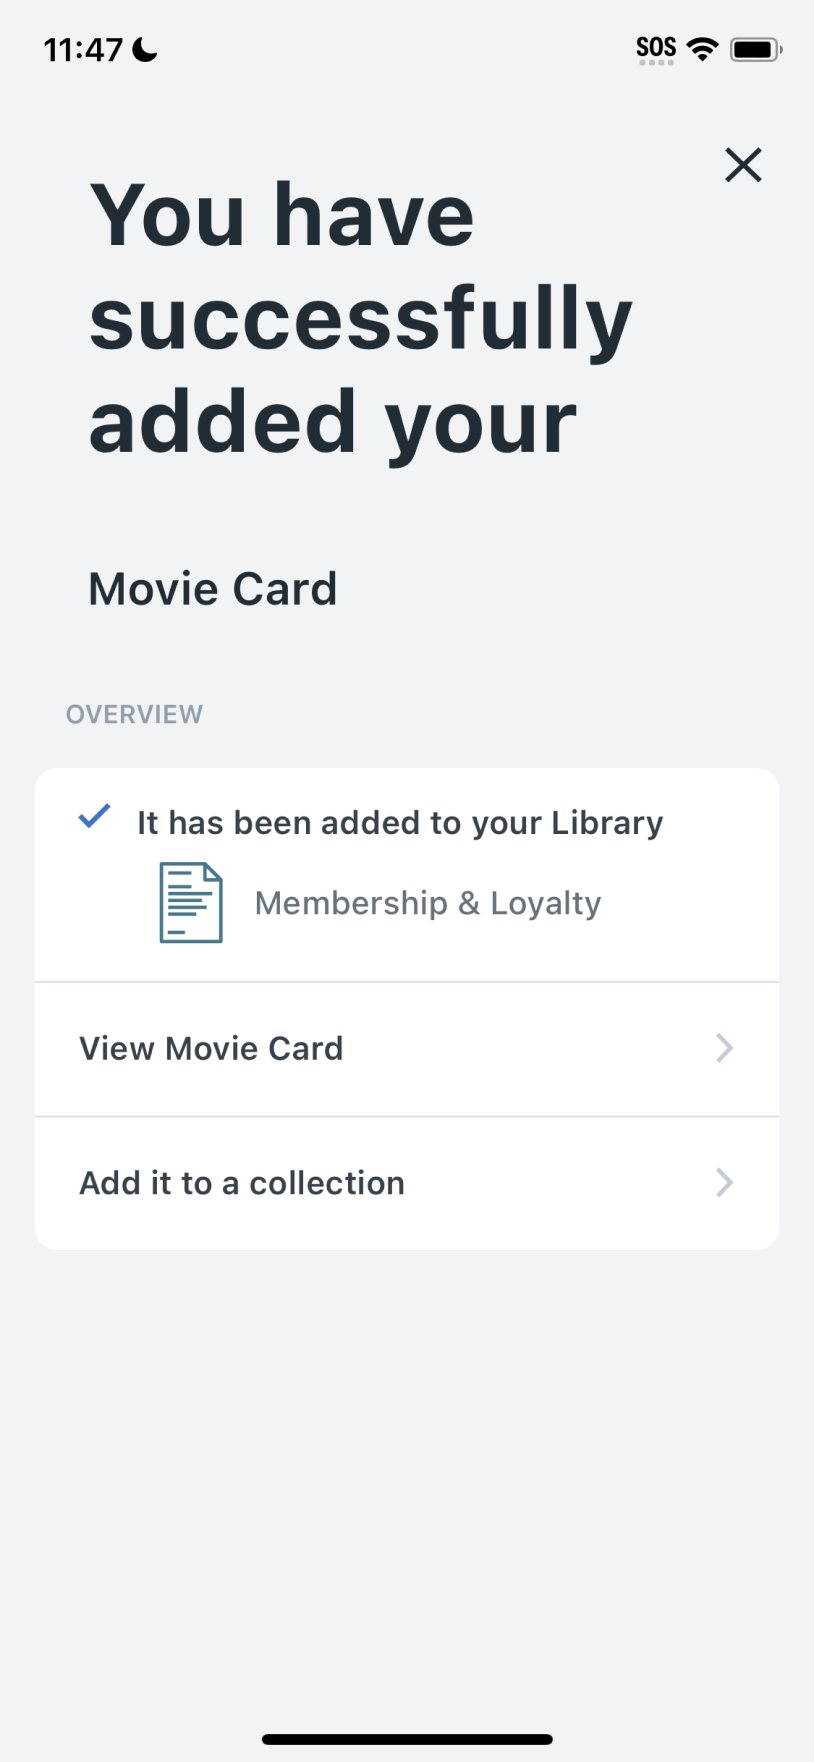
Task: Tap 'It has been added to your Library'
Action: tap(400, 823)
